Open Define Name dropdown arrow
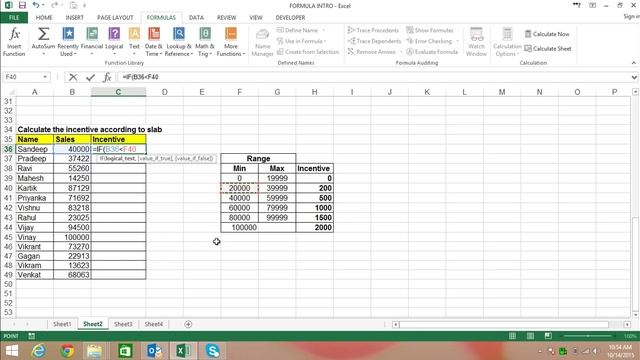 [x=324, y=30]
